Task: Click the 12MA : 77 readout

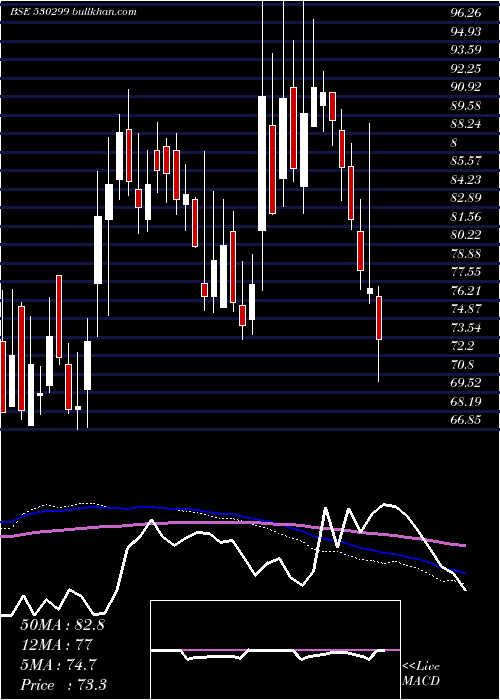Action: point(56,645)
